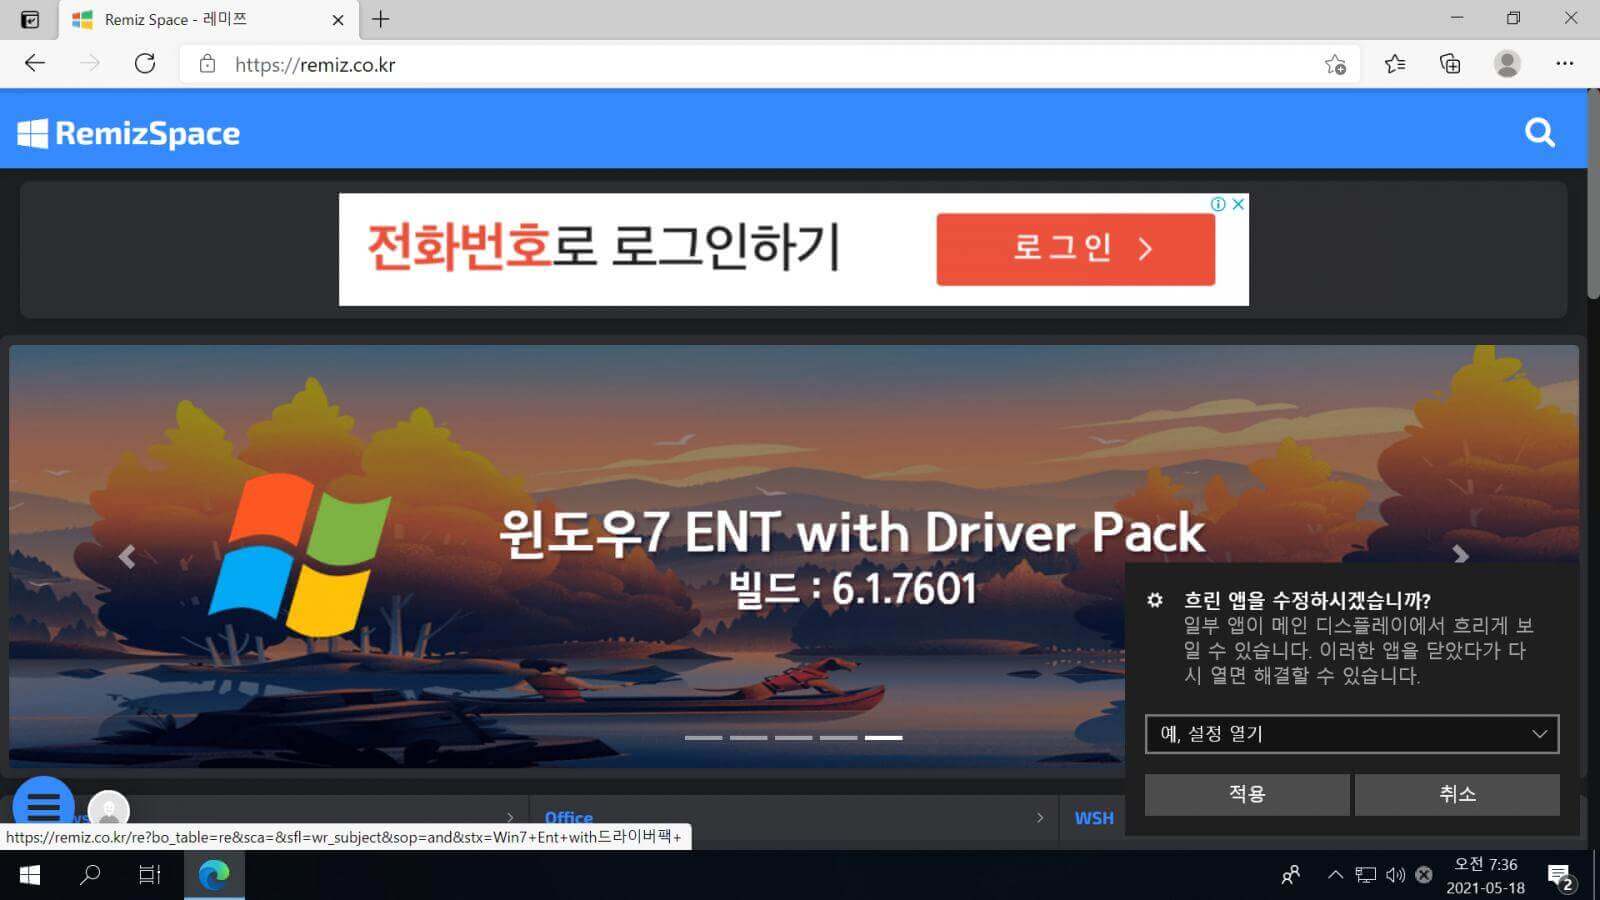Open the volume speaker tray icon

pos(1395,875)
